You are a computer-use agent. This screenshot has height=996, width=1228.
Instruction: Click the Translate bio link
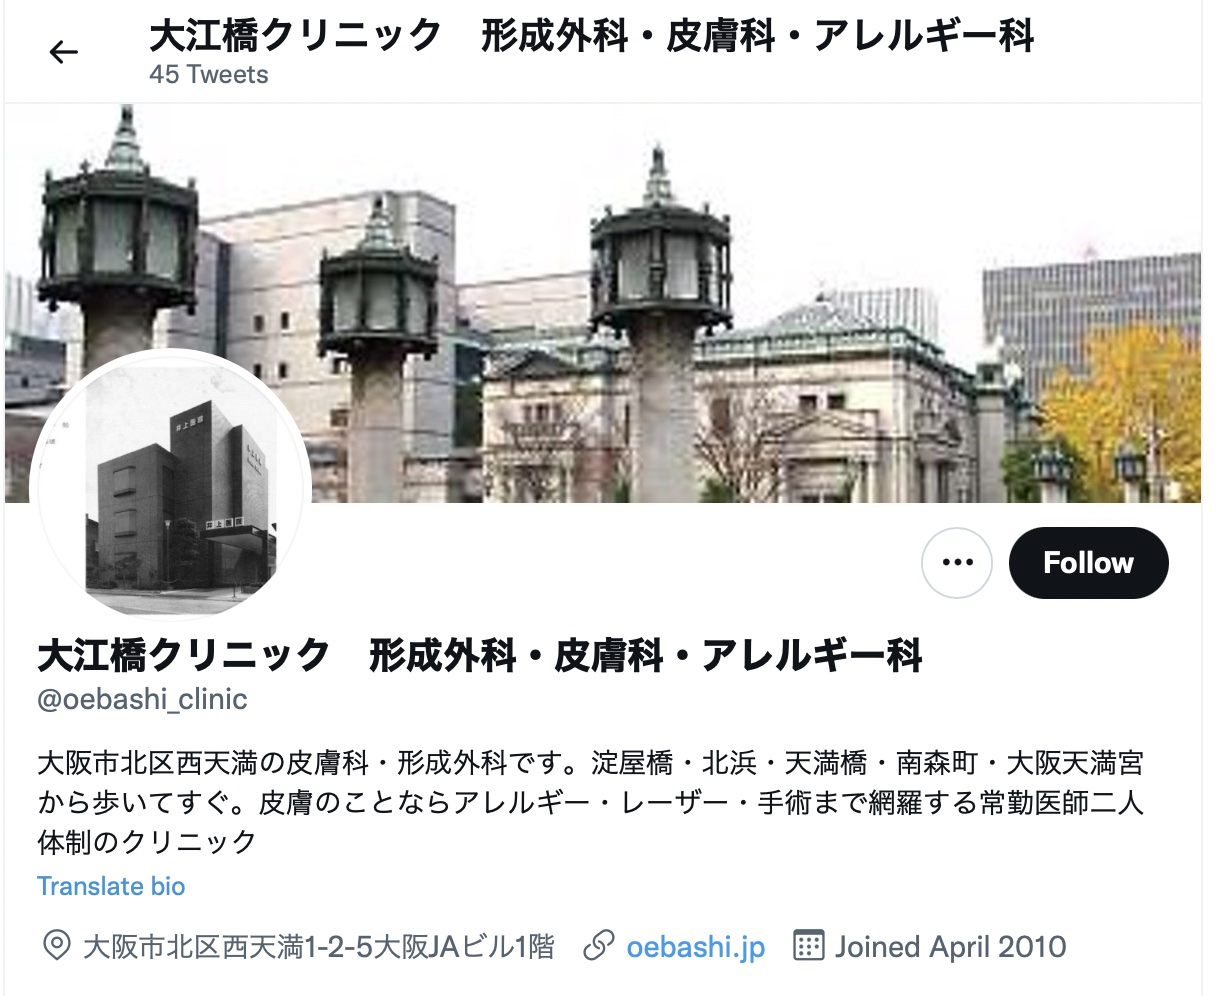coord(111,886)
